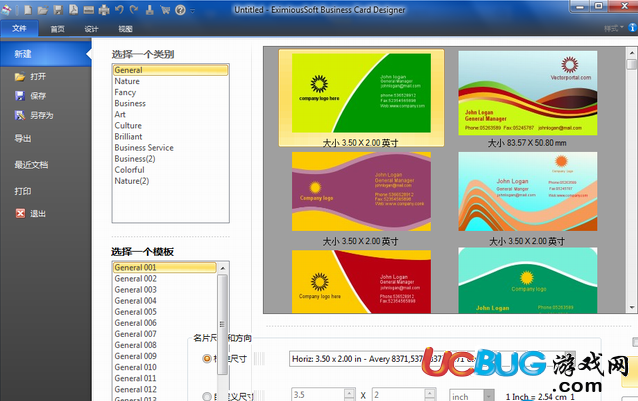The image size is (638, 401).
Task: Choose template General 006
Action: [165, 323]
